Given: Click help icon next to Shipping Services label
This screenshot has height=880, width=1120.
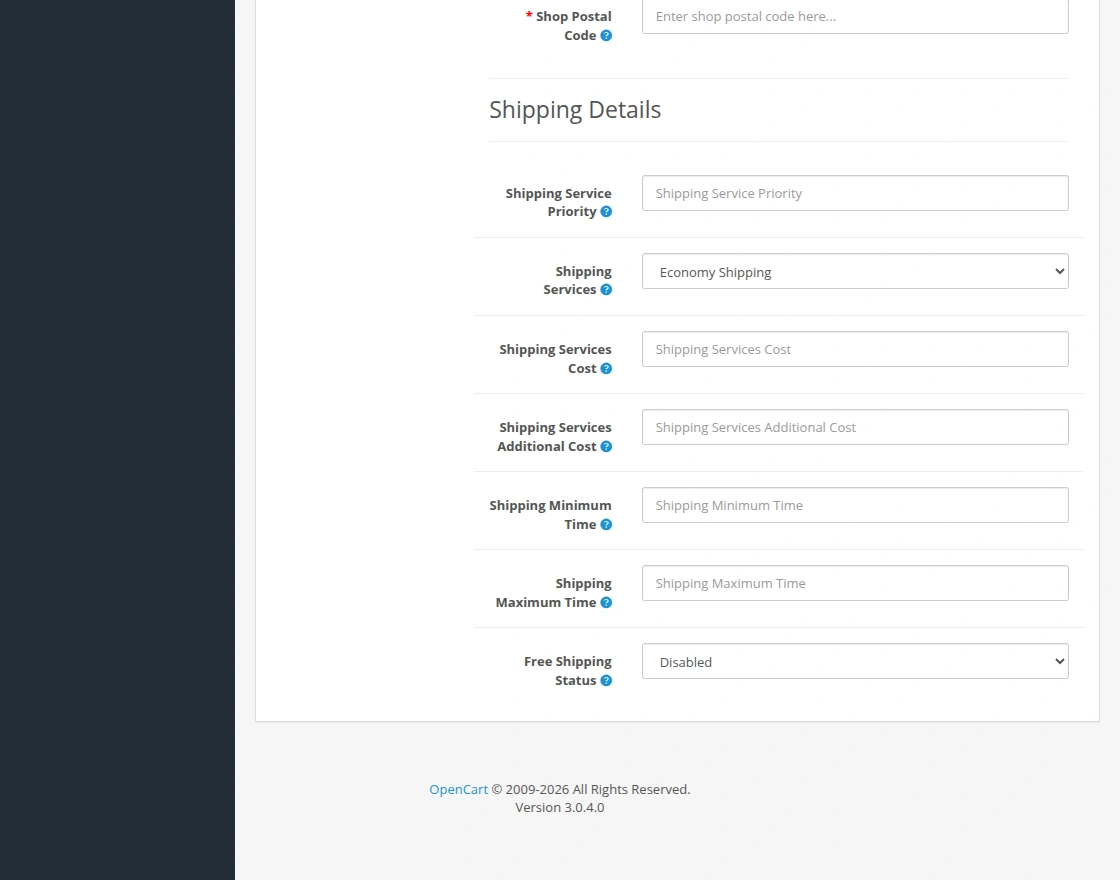Looking at the screenshot, I should (606, 289).
